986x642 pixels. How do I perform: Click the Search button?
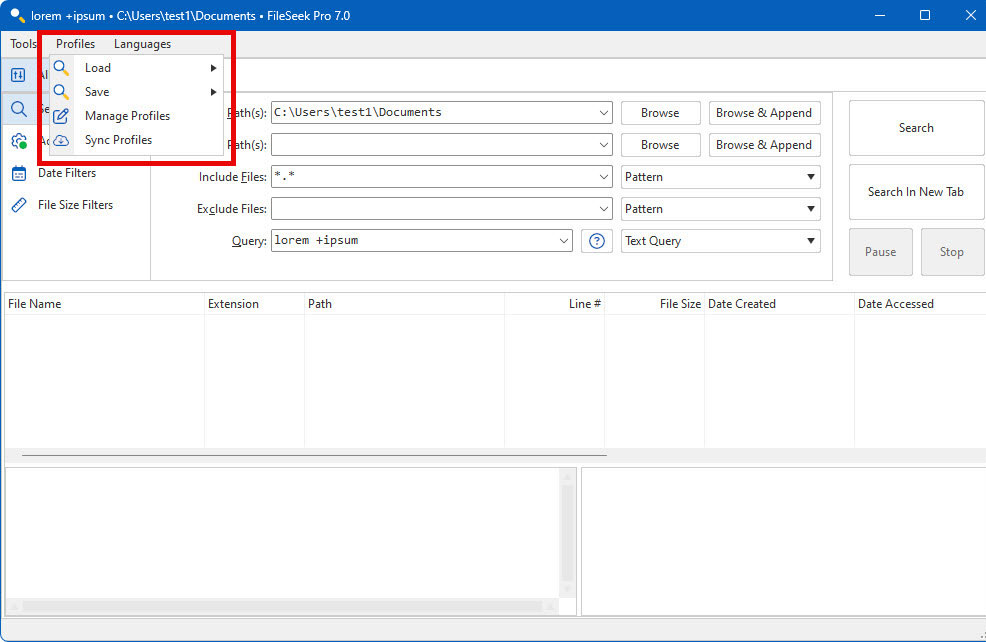point(916,128)
